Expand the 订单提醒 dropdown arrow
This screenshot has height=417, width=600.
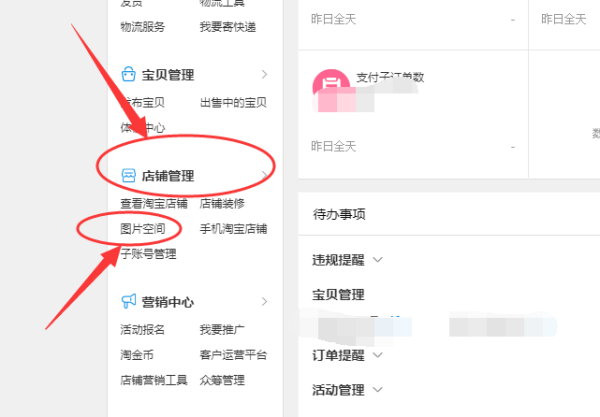tap(378, 355)
